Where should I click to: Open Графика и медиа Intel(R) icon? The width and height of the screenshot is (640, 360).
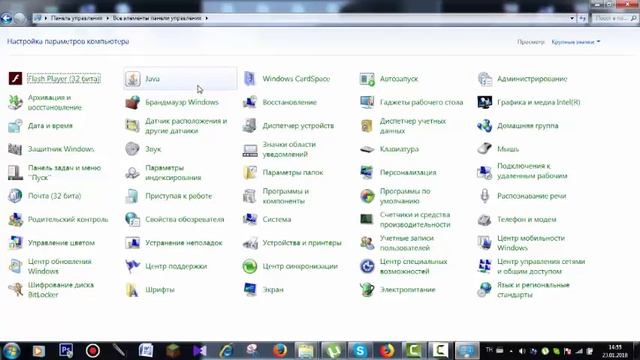coord(484,102)
